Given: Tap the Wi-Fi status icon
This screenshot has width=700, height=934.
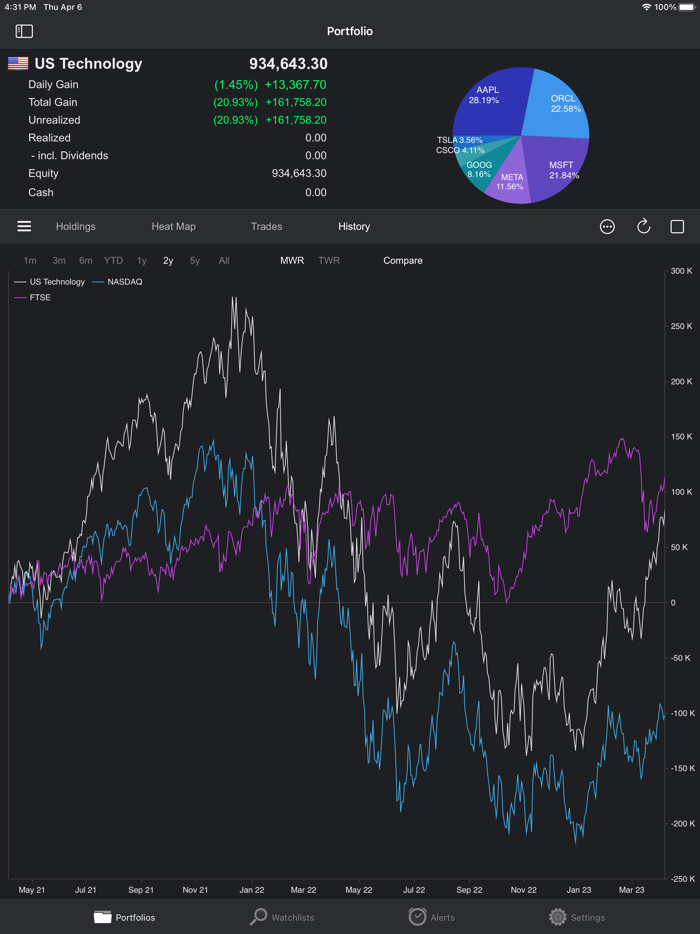Looking at the screenshot, I should point(646,7).
